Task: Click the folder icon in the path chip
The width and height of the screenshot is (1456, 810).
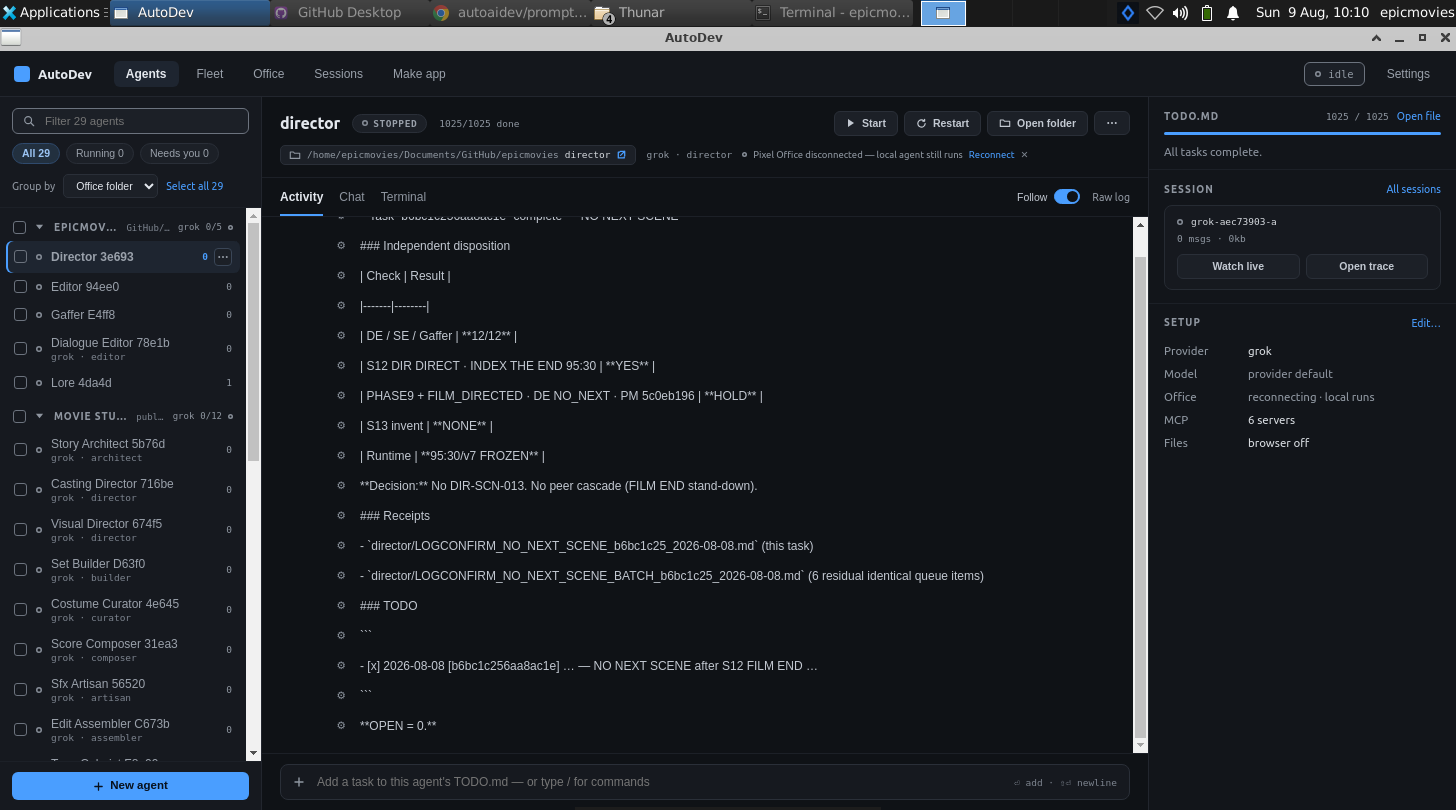Action: [296, 155]
